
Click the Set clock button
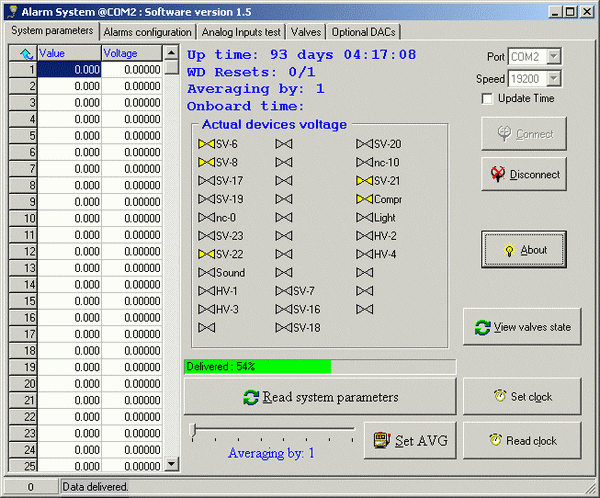[x=522, y=397]
